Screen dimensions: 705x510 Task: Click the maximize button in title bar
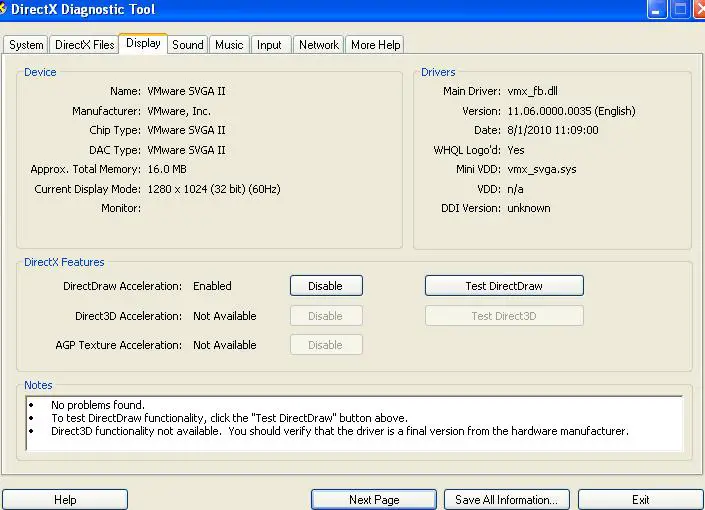680,9
